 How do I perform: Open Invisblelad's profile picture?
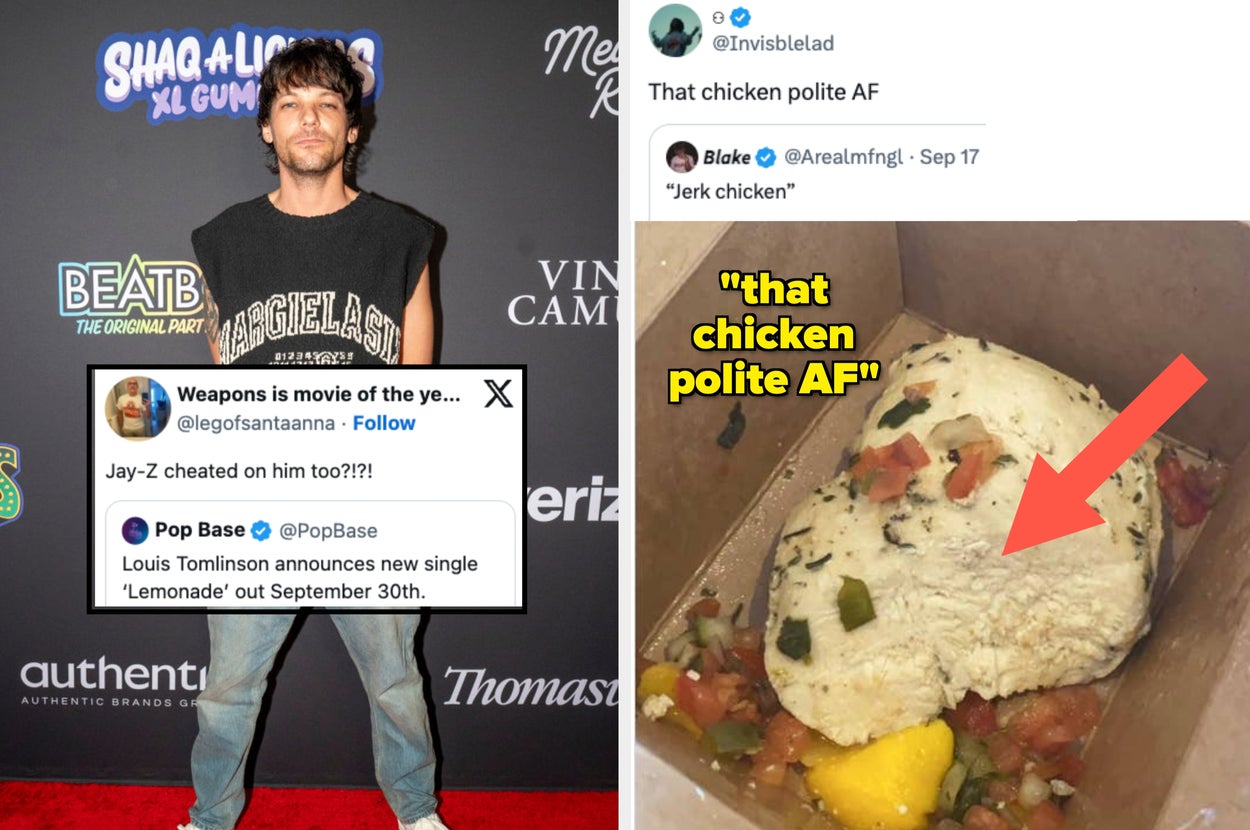[x=675, y=30]
